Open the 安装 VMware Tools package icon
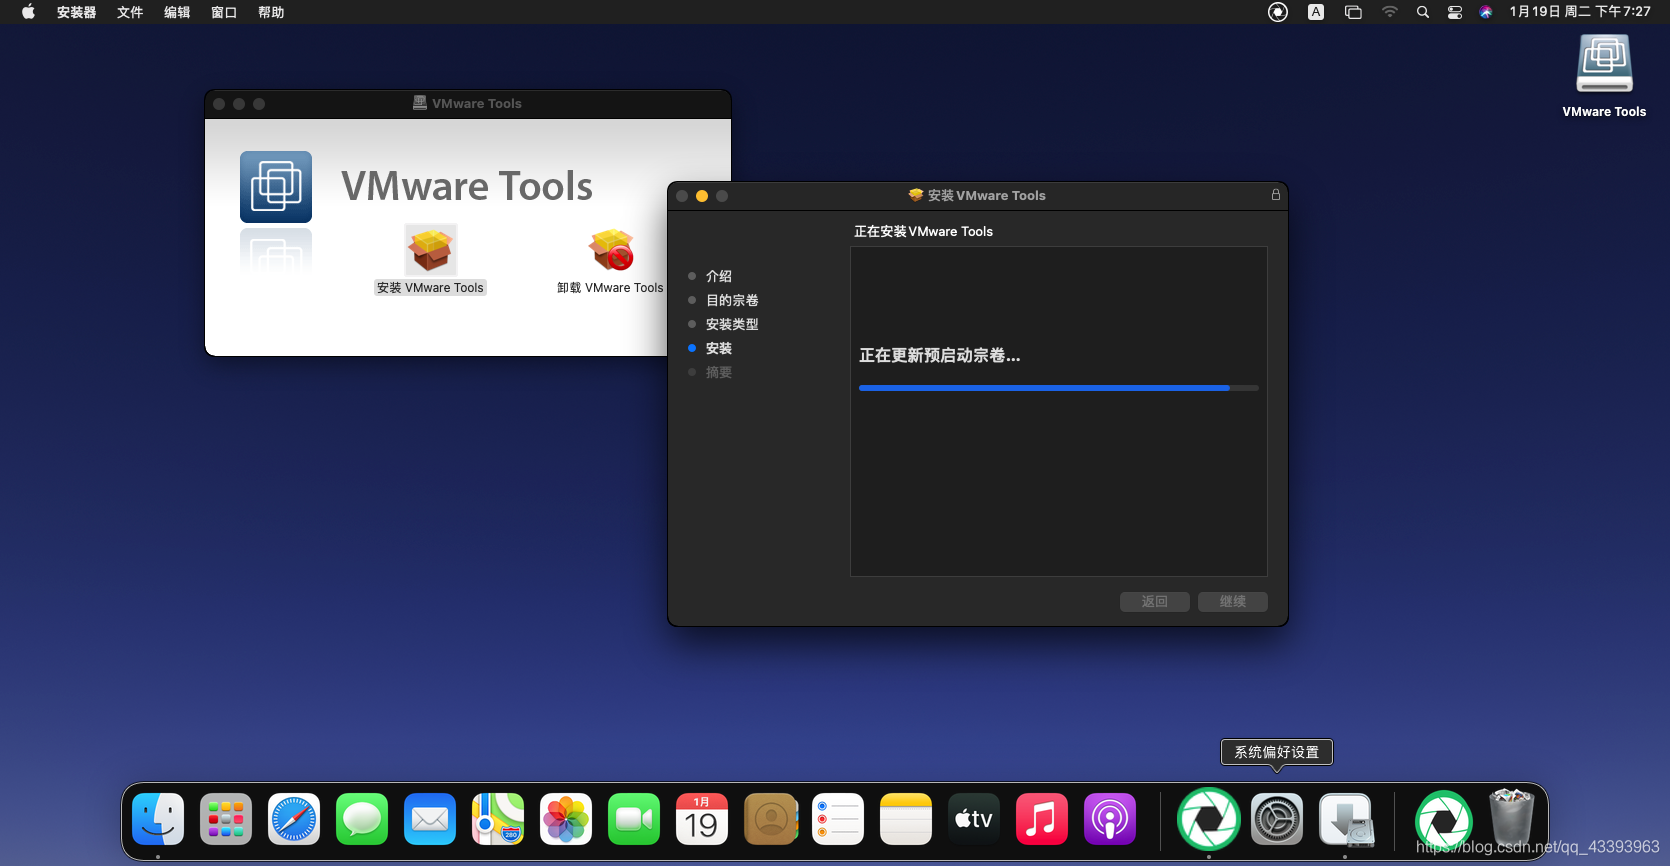 tap(431, 250)
